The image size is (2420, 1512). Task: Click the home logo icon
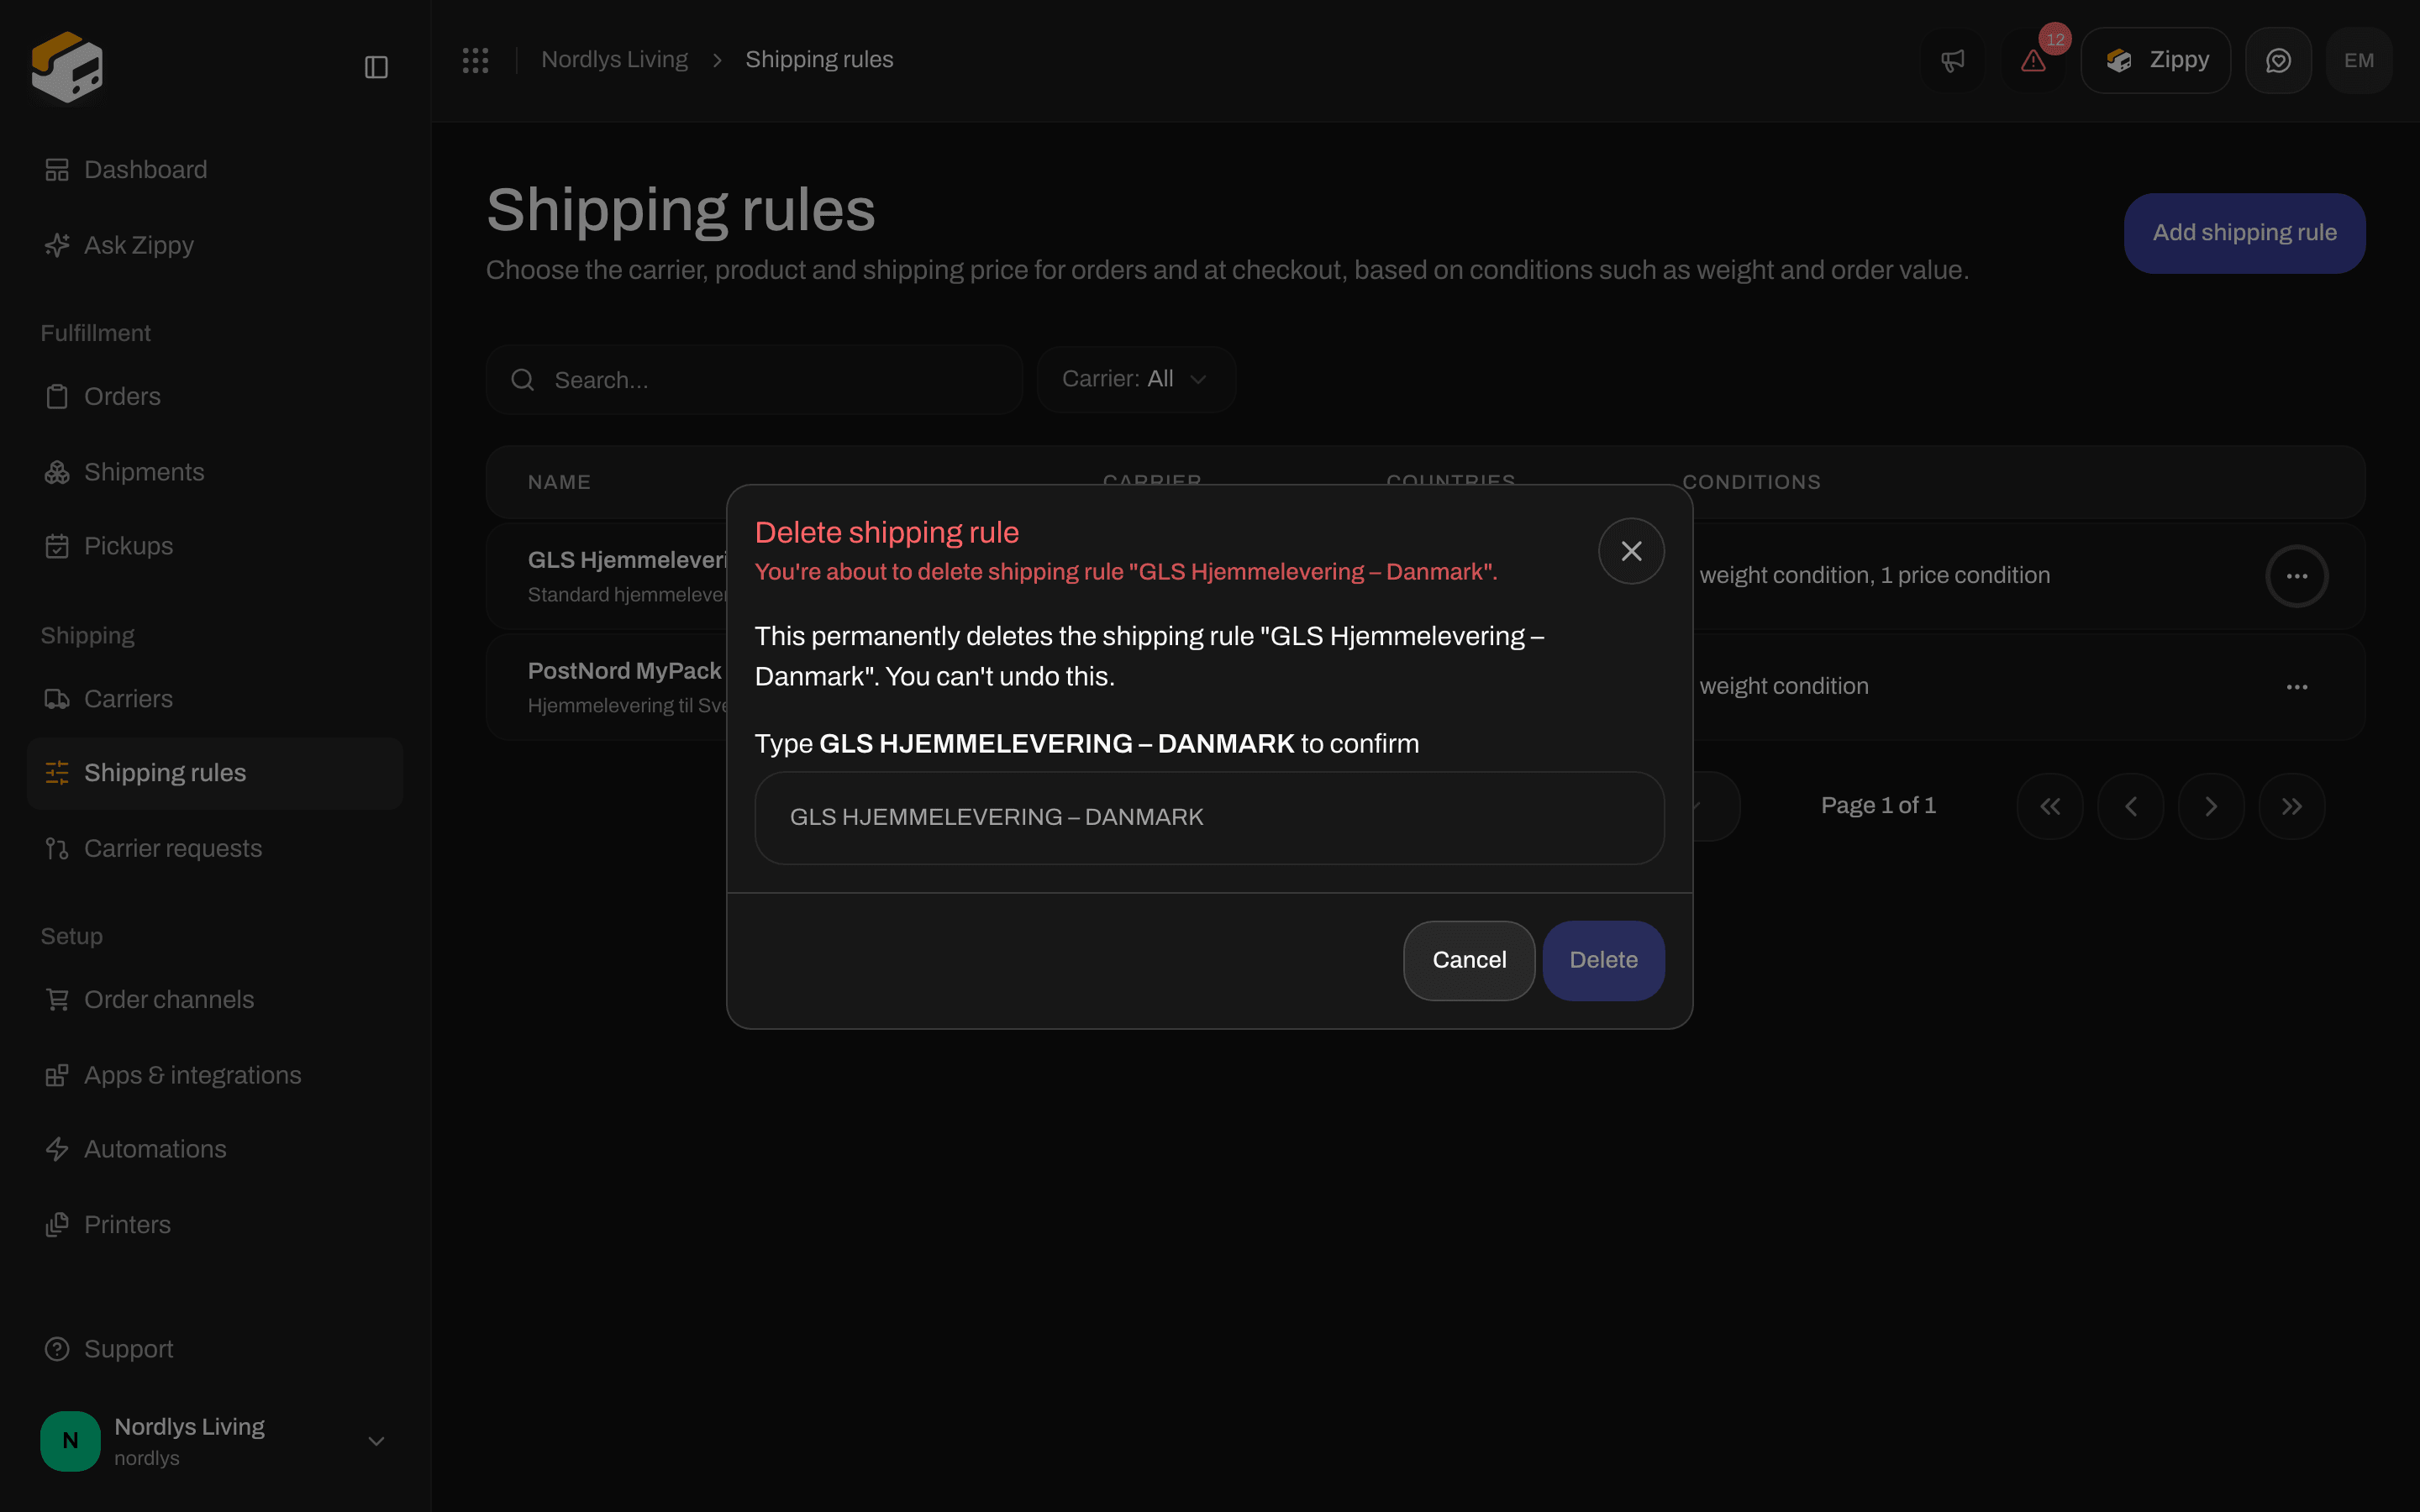pyautogui.click(x=67, y=66)
